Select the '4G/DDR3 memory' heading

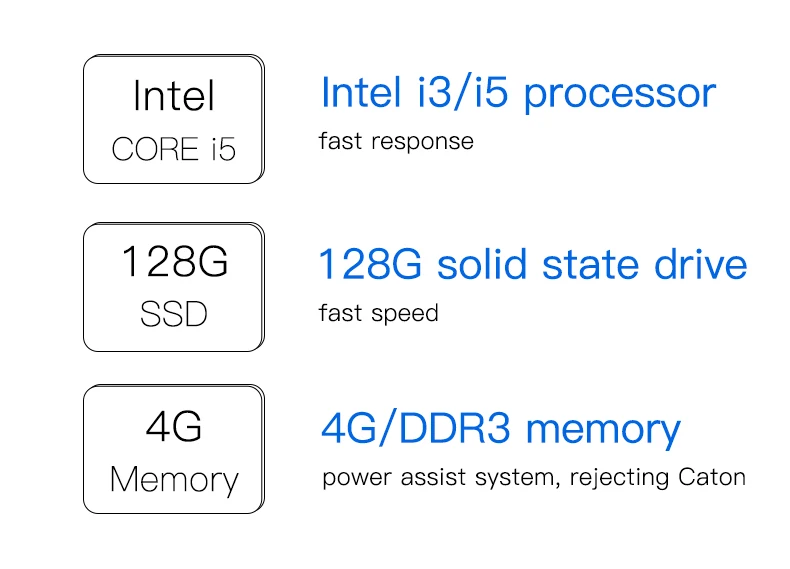[x=500, y=429]
